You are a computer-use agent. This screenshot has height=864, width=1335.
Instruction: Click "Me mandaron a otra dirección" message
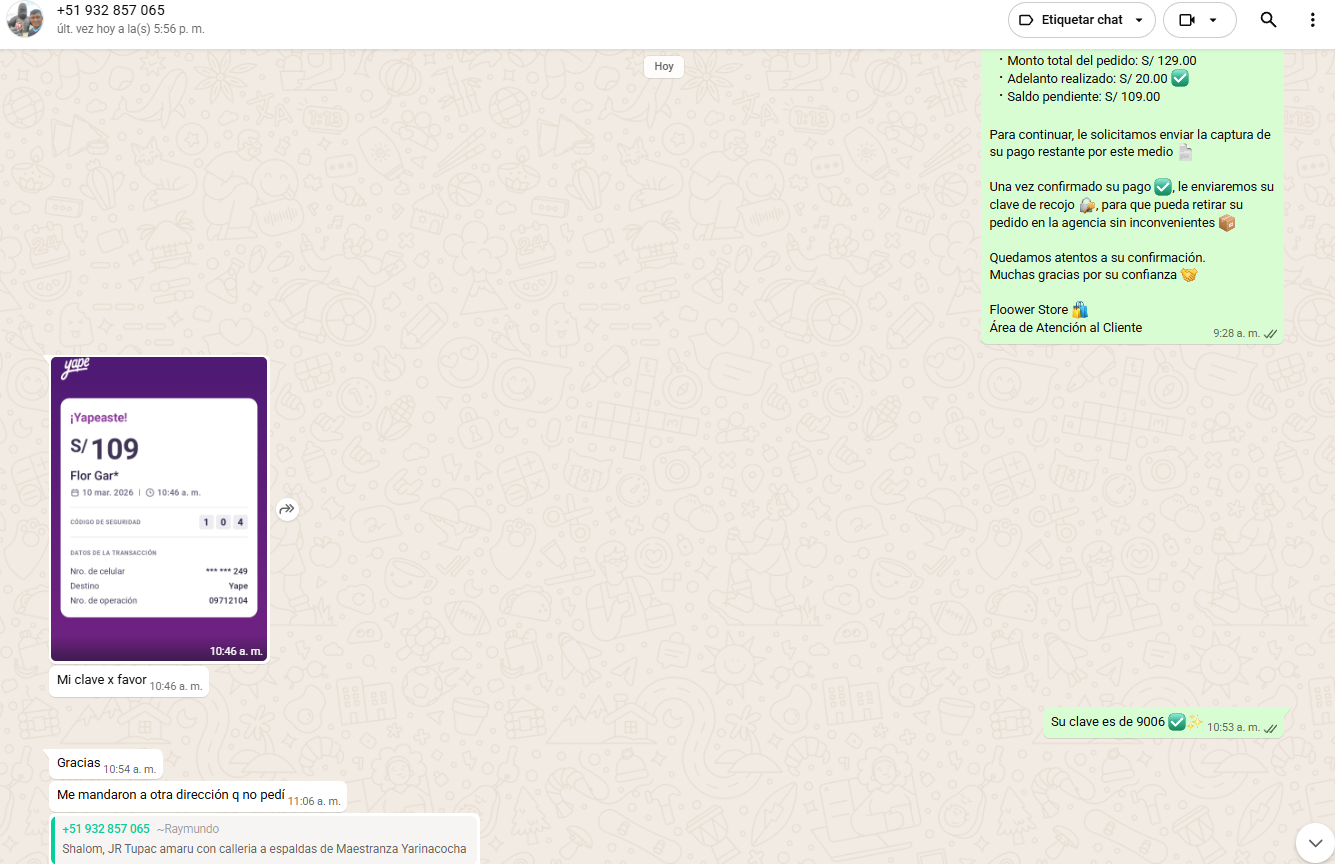coord(171,796)
